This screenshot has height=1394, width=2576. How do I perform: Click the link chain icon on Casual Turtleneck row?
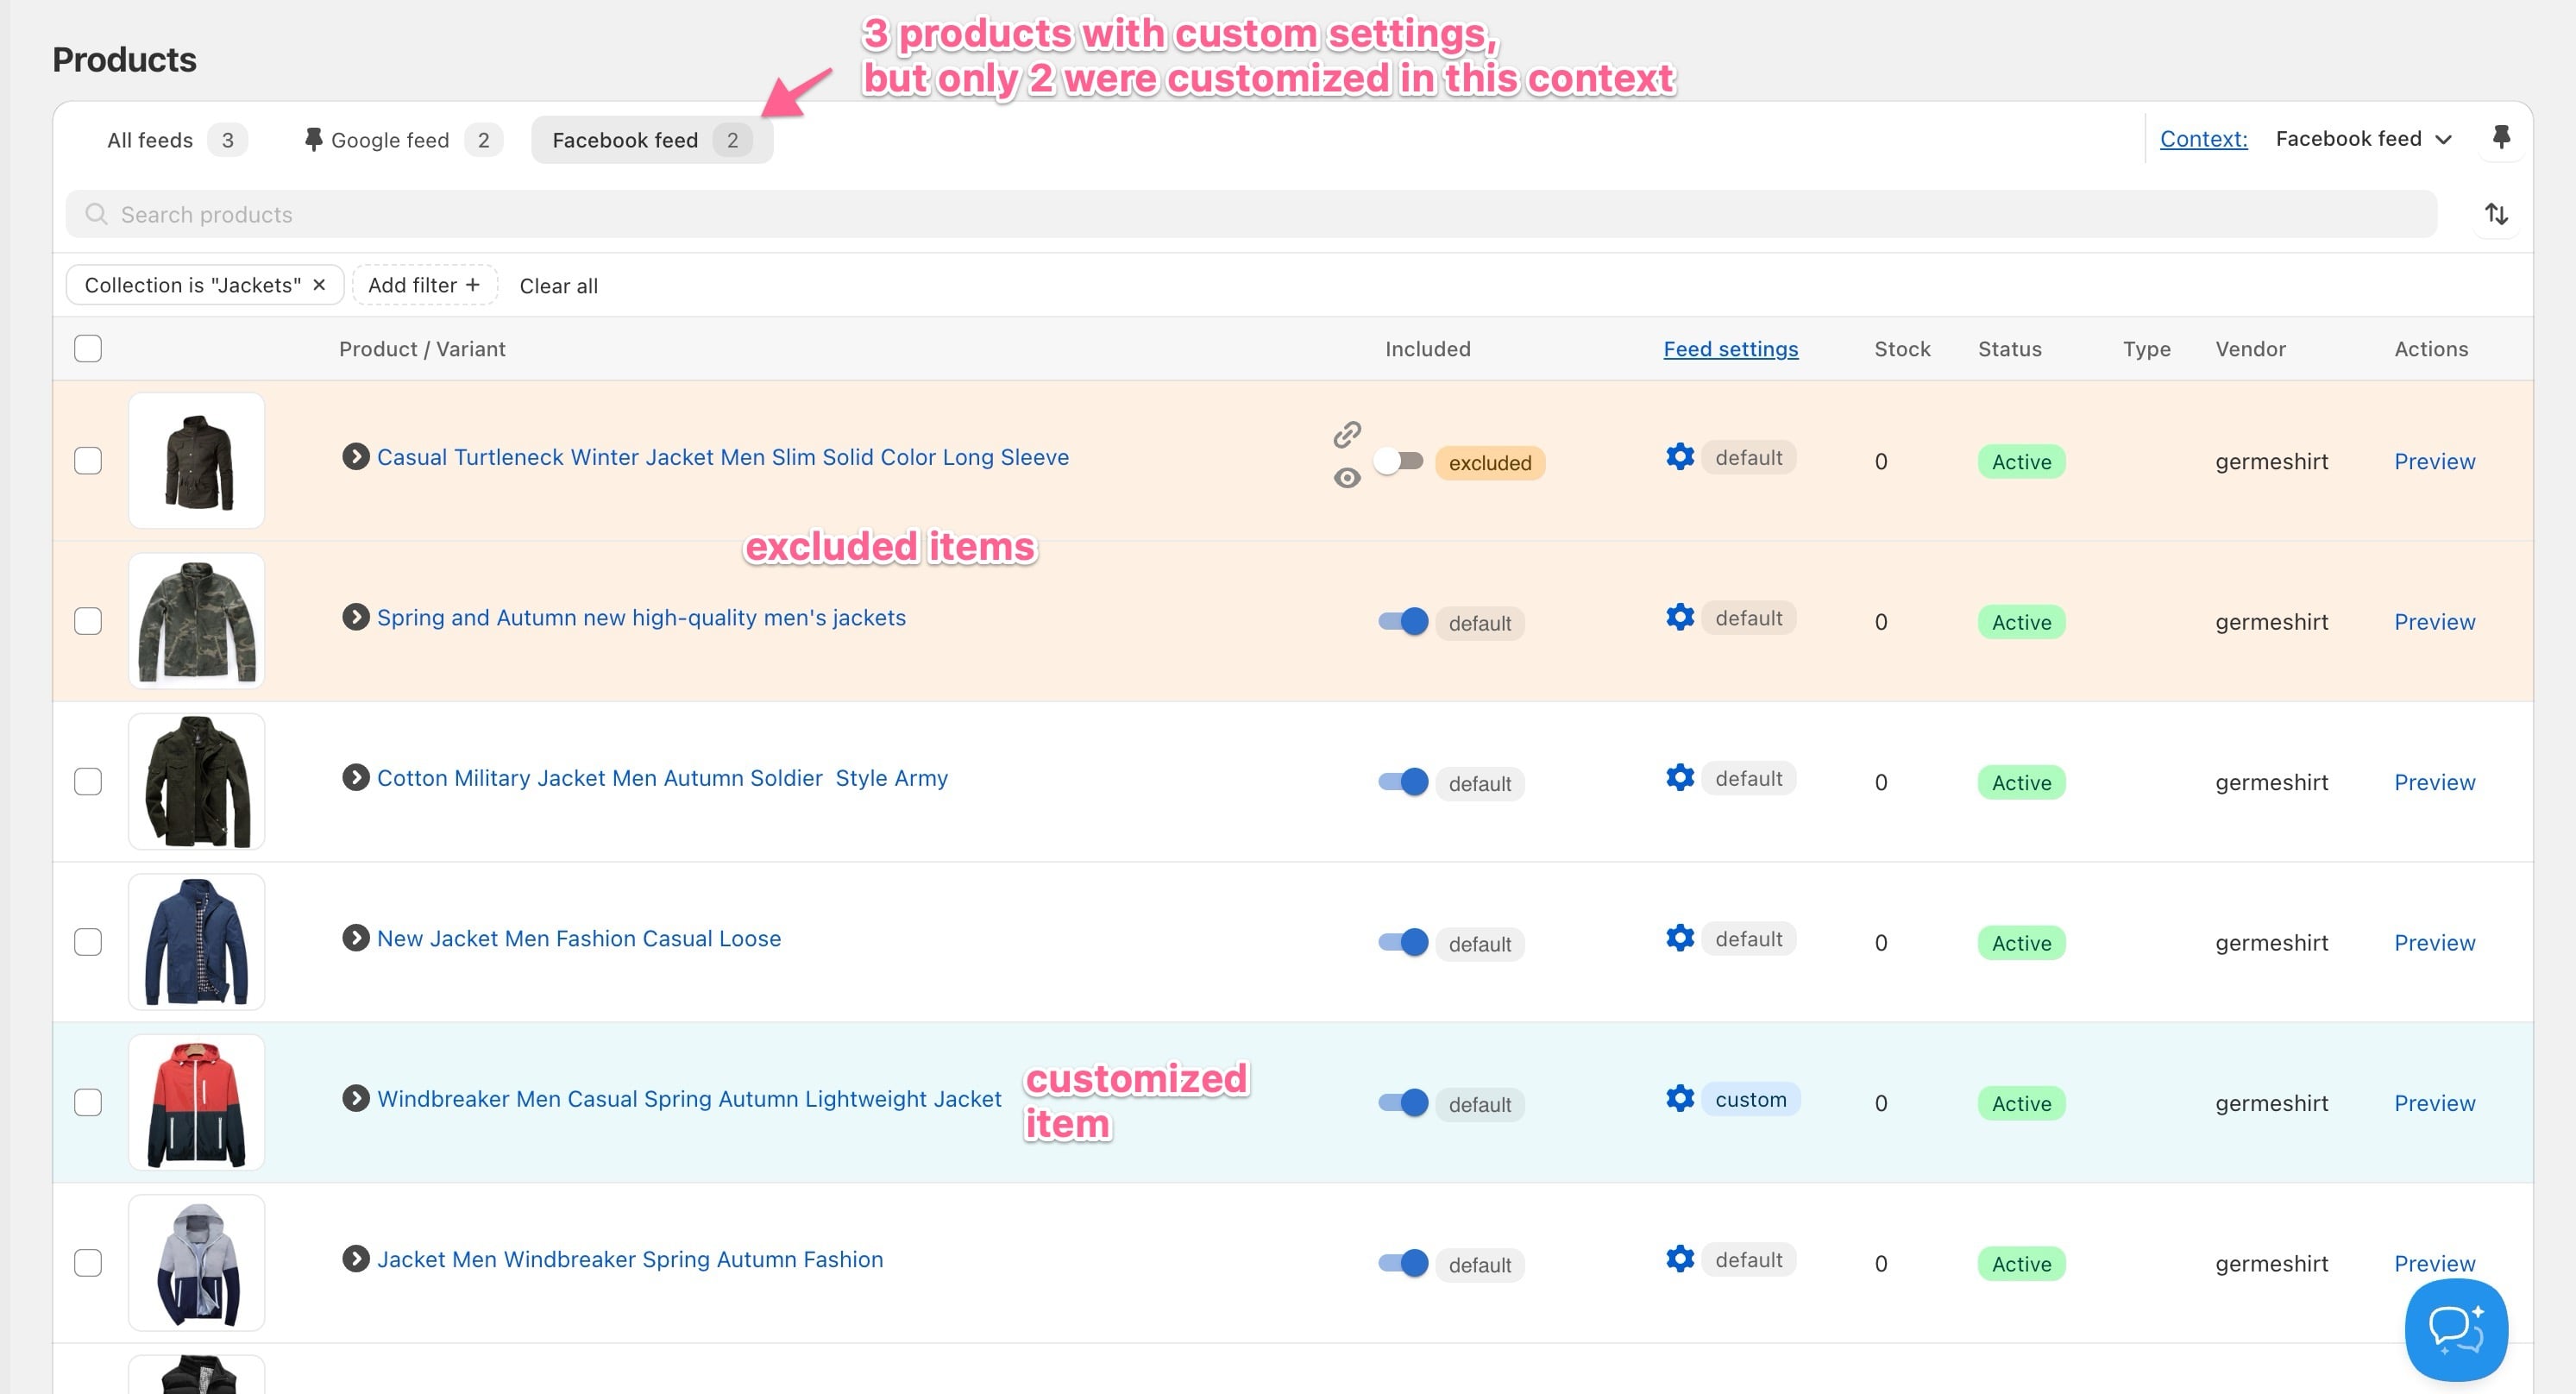pyautogui.click(x=1347, y=435)
